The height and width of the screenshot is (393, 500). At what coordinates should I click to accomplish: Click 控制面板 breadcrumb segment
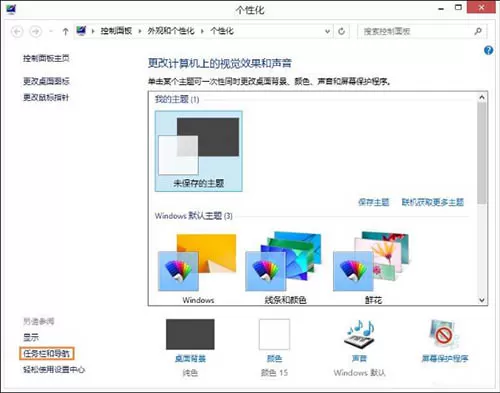pos(116,31)
